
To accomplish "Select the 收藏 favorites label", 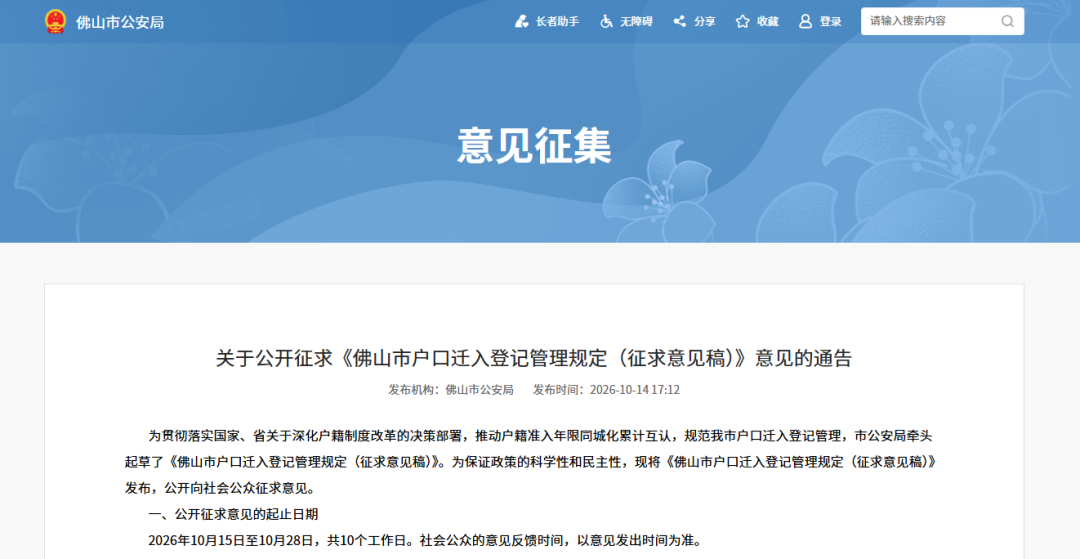I will pyautogui.click(x=767, y=21).
